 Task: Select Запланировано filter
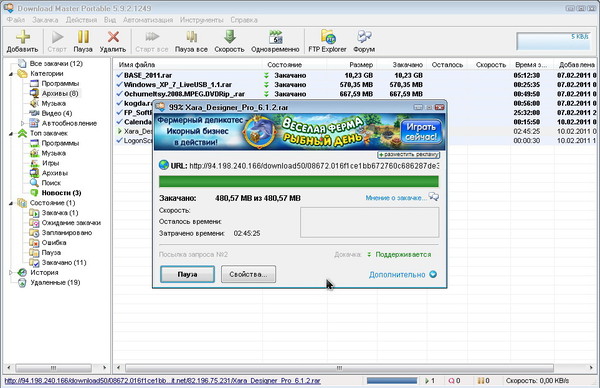pyautogui.click(x=67, y=233)
